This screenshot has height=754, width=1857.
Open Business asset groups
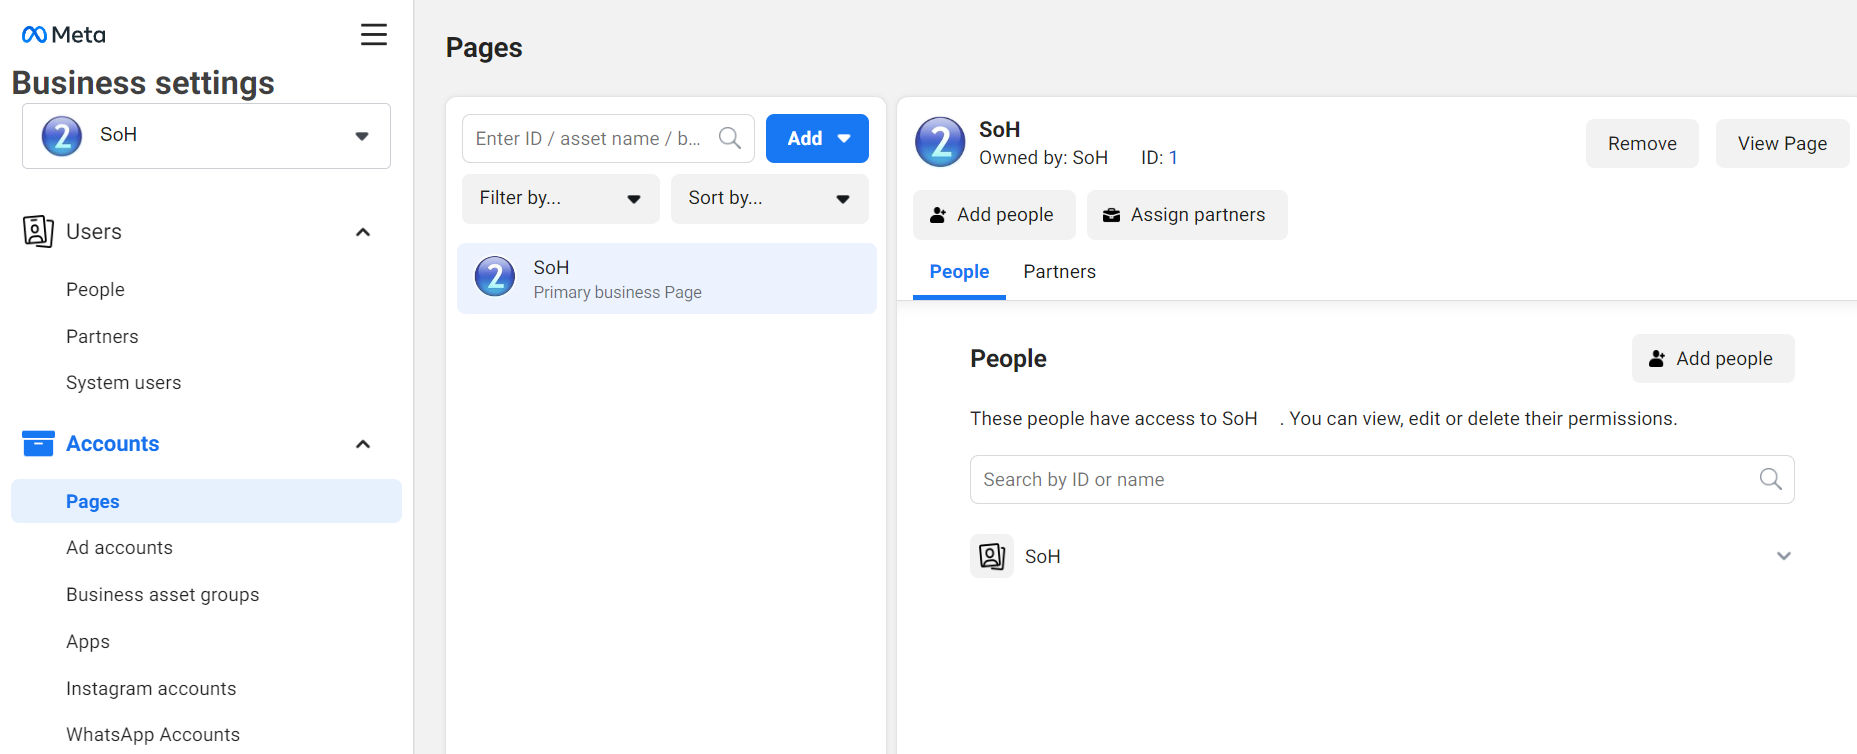[163, 595]
